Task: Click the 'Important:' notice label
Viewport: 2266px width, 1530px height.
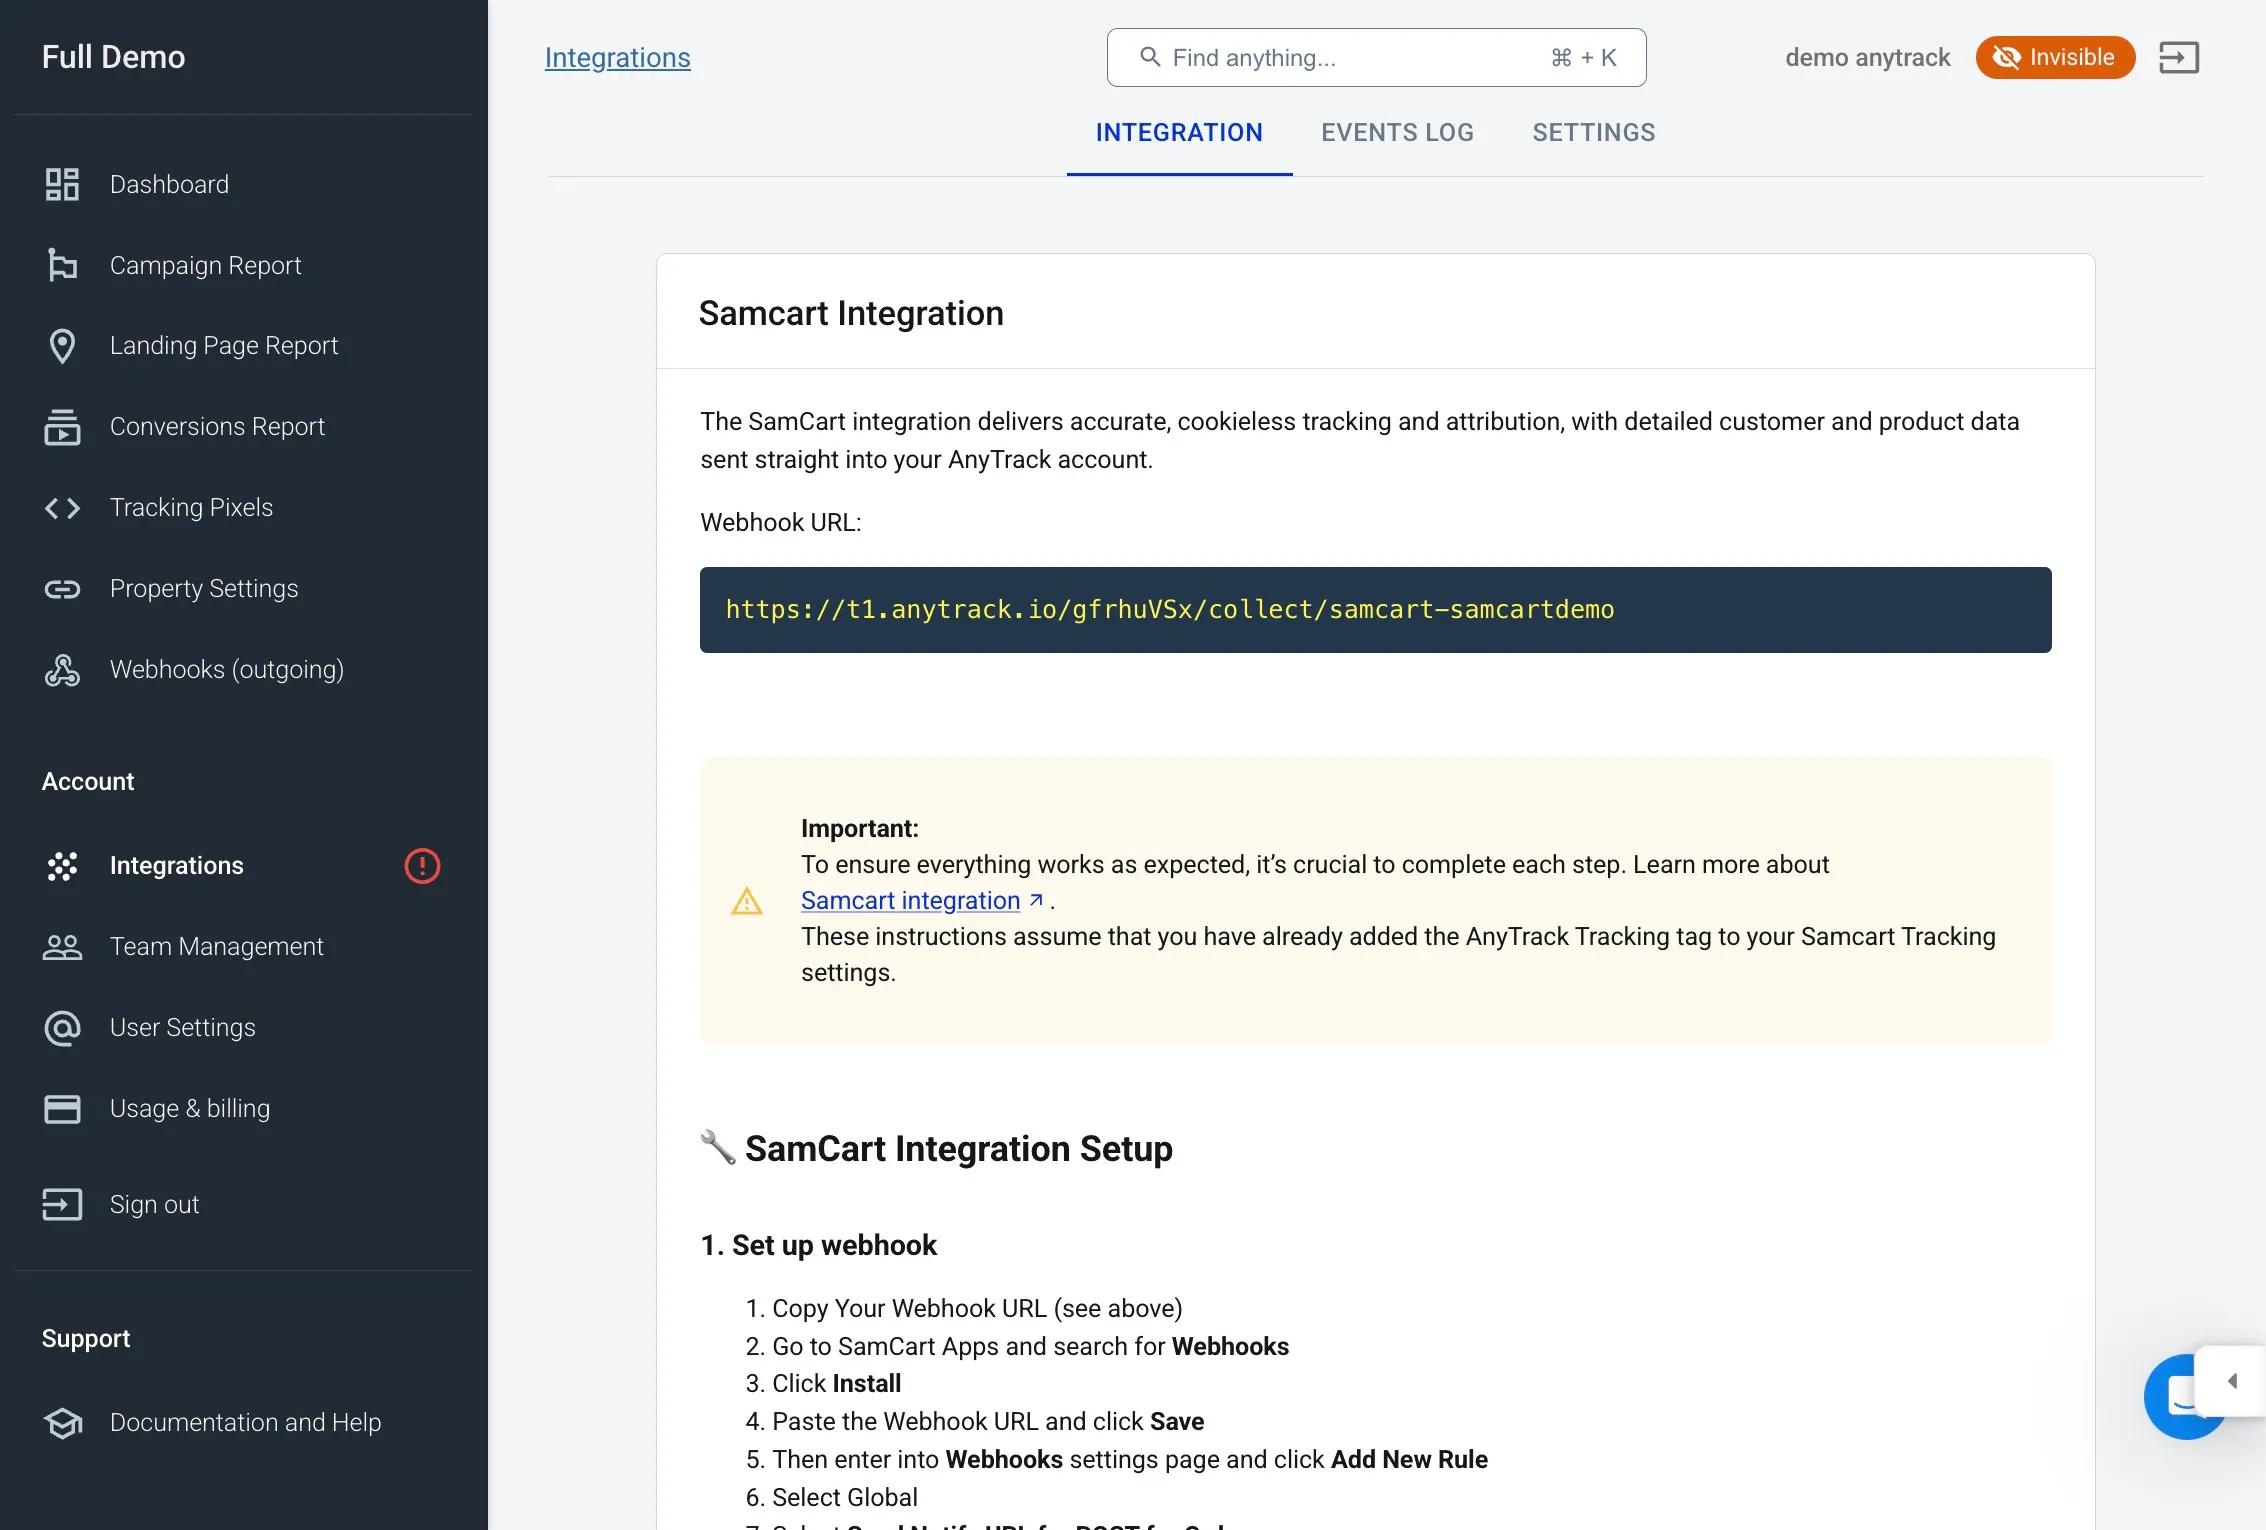Action: (x=859, y=829)
